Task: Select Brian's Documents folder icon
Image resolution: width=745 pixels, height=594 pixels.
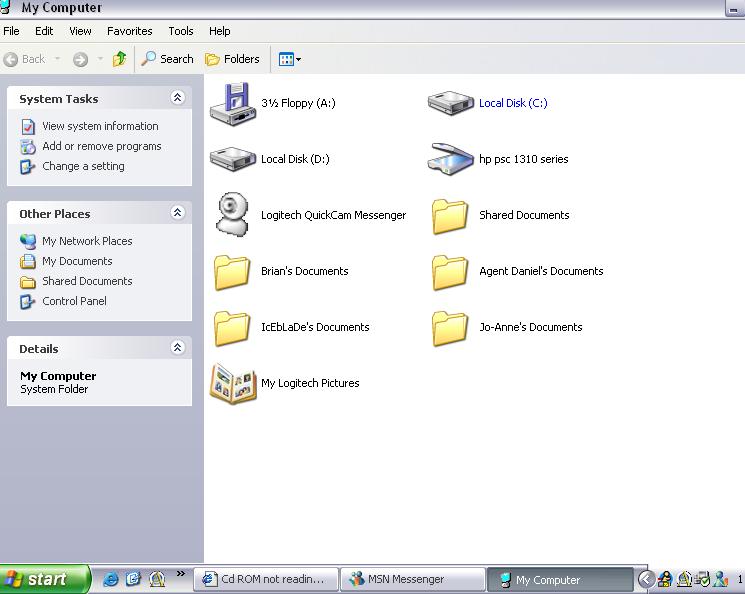Action: tap(232, 273)
